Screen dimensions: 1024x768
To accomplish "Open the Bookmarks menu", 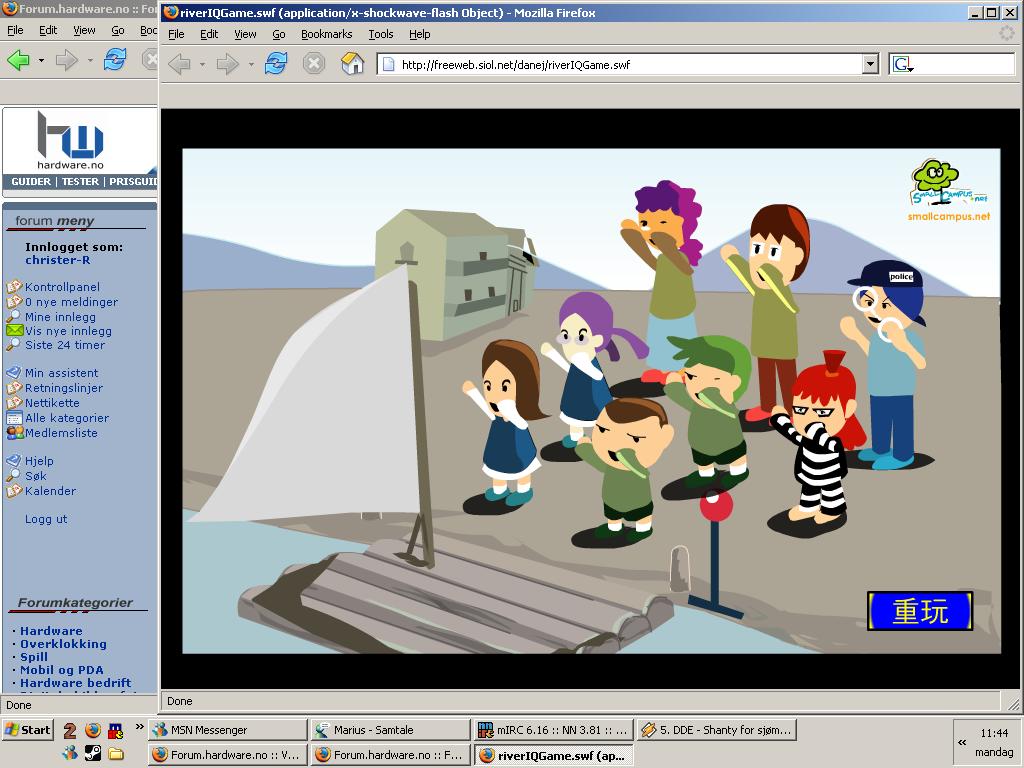I will pos(327,34).
